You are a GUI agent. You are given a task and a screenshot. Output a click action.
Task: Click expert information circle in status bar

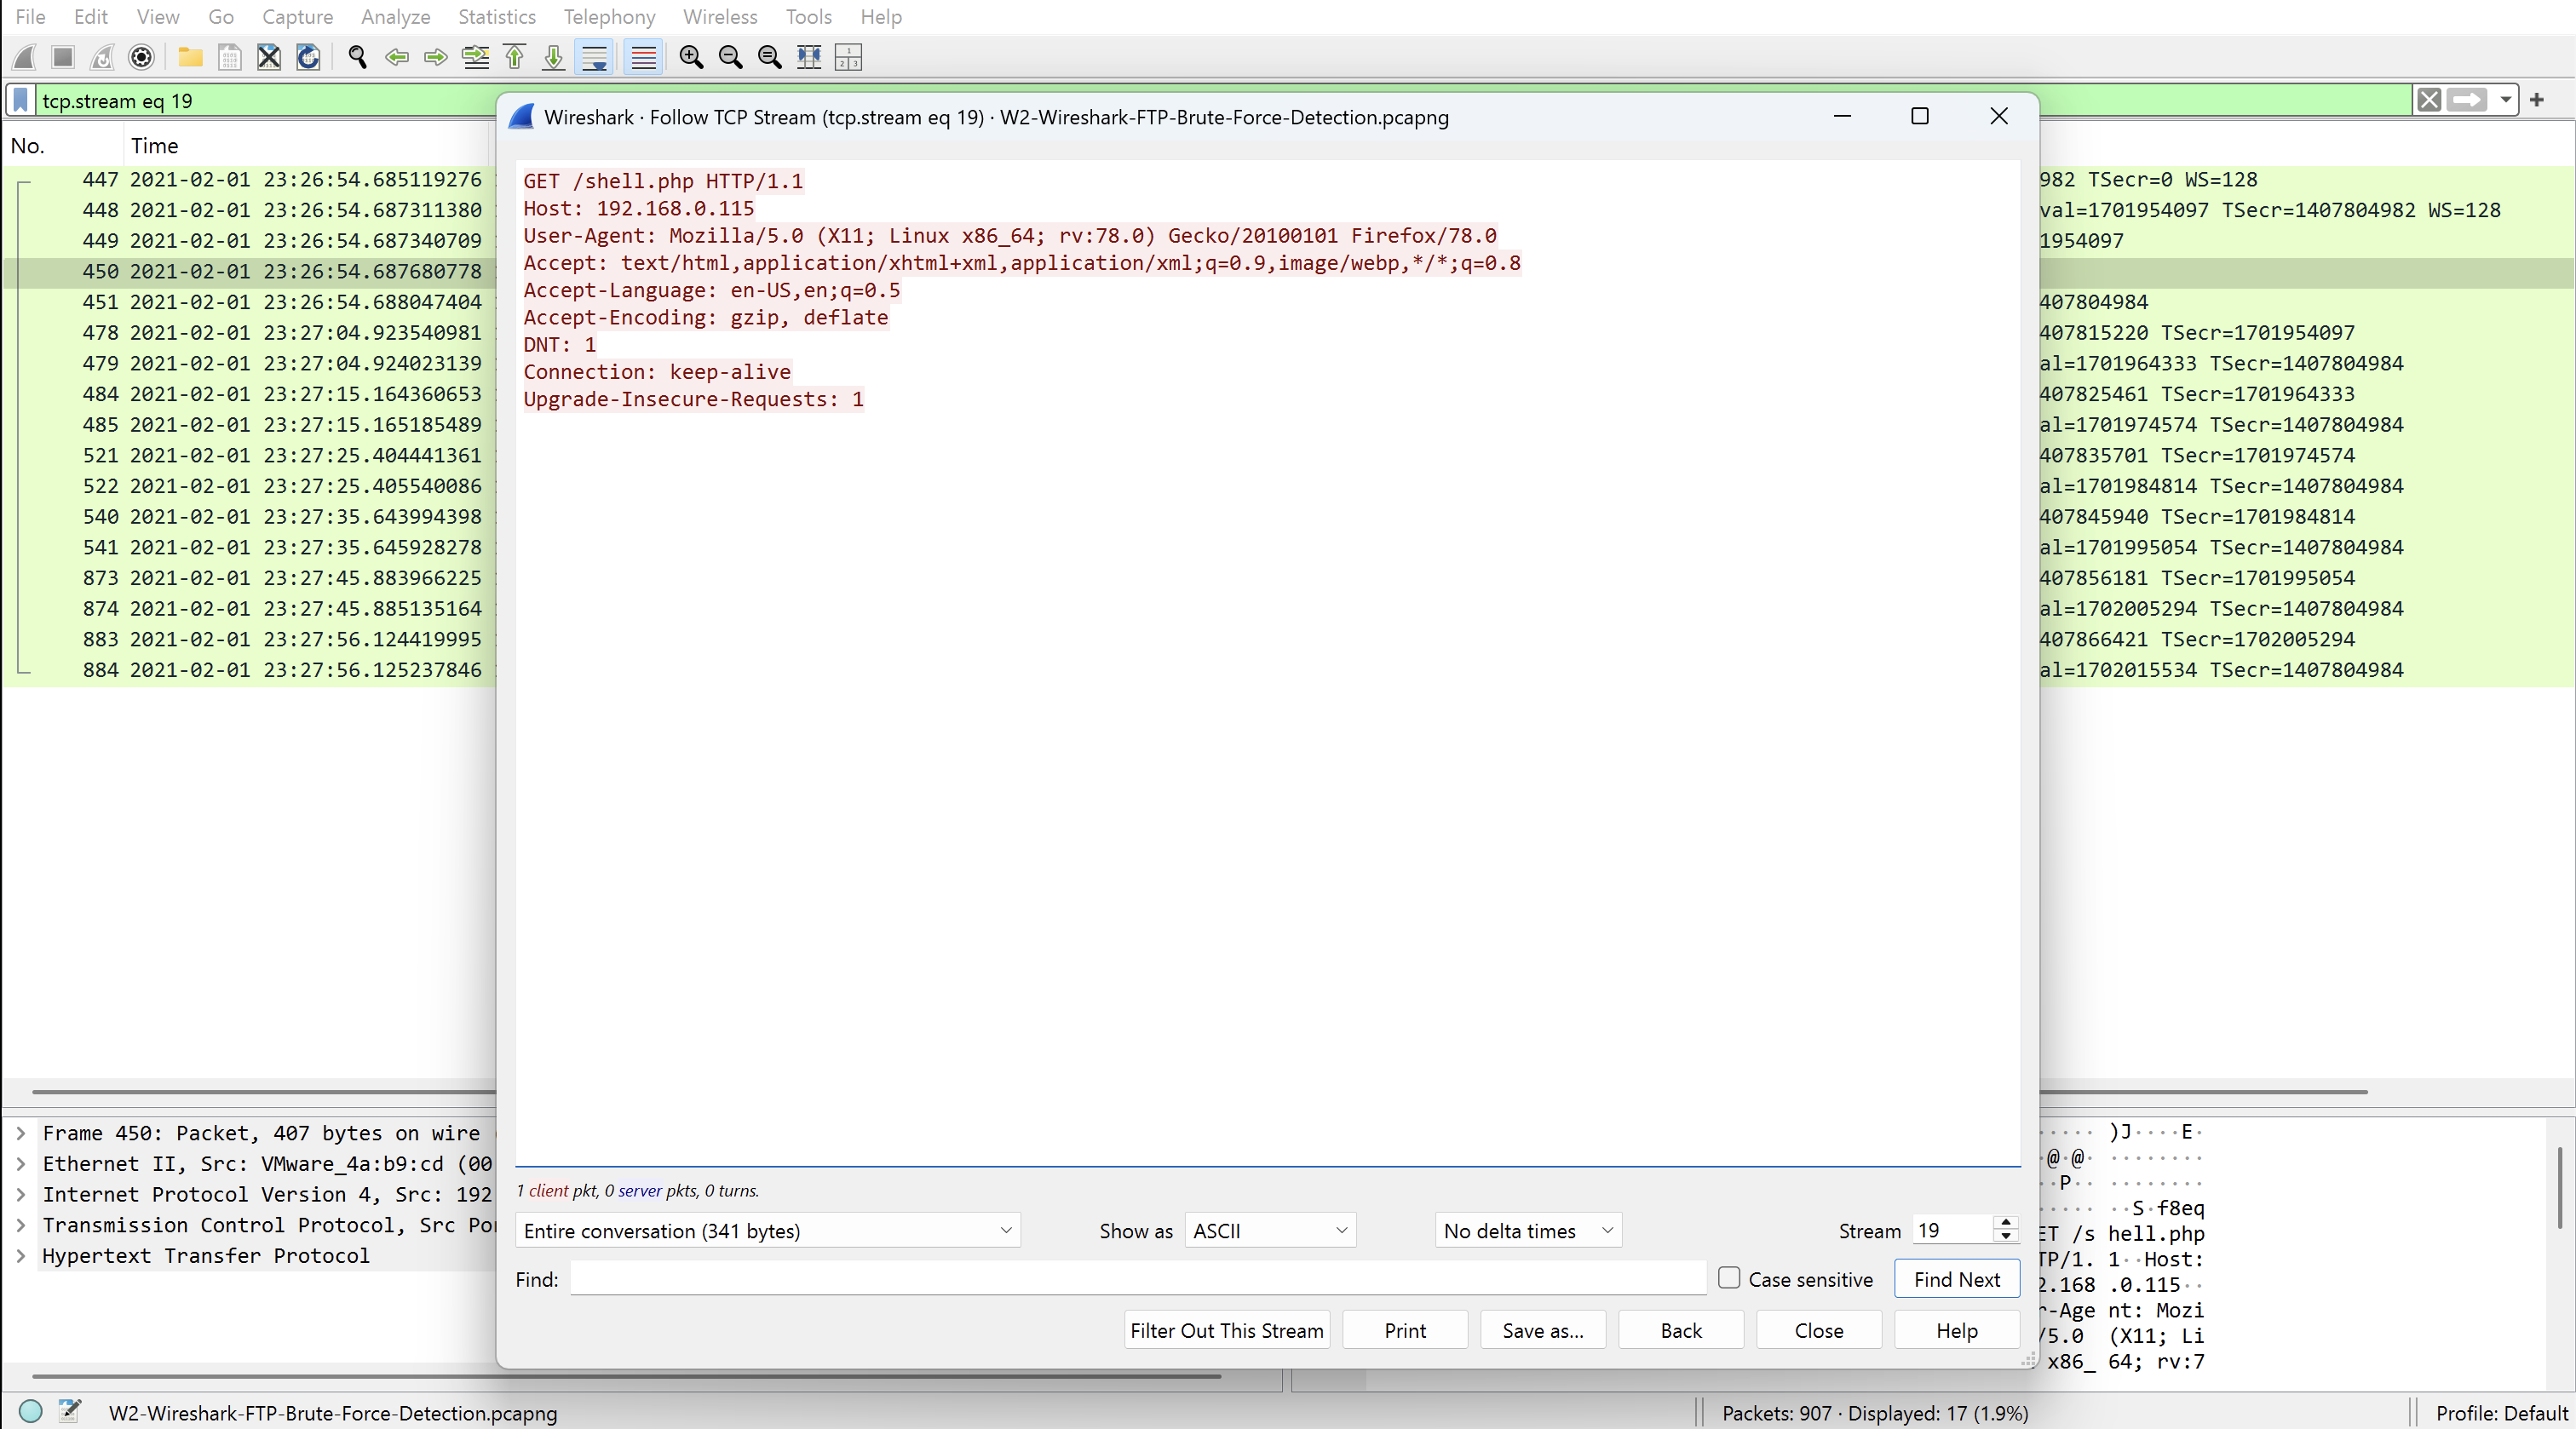31,1411
